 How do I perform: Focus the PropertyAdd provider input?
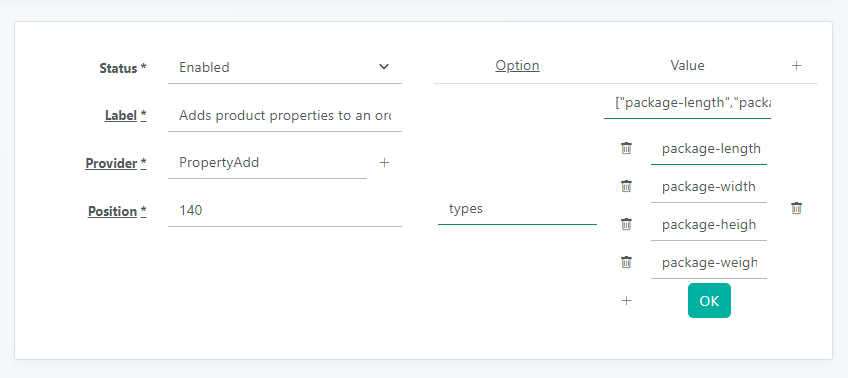point(267,163)
